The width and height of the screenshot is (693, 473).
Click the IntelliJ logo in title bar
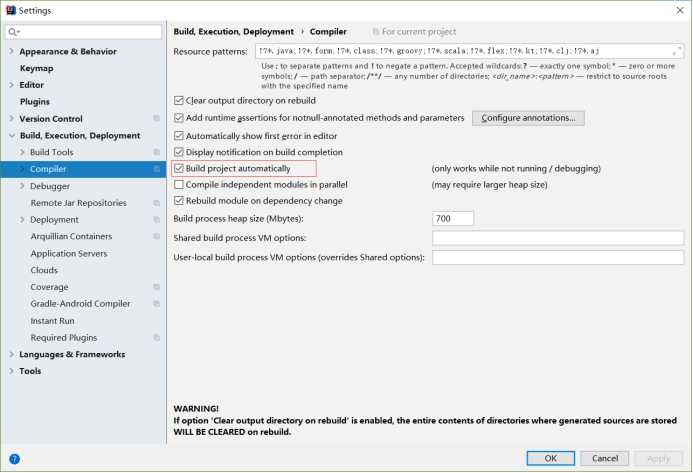(x=11, y=10)
